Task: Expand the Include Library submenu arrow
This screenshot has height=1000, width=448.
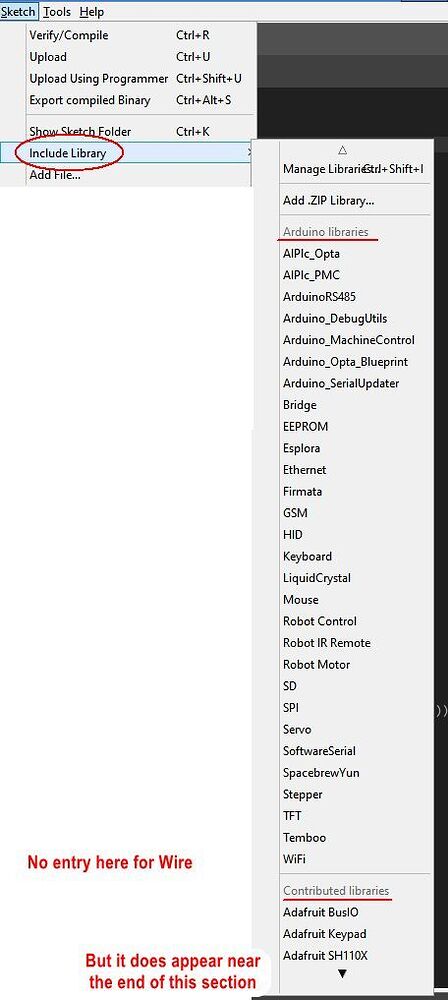Action: (250, 153)
